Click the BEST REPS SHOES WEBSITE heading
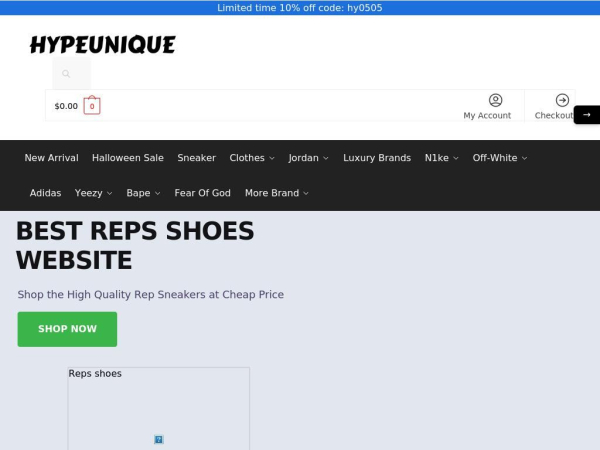Image resolution: width=600 pixels, height=450 pixels. coord(135,245)
